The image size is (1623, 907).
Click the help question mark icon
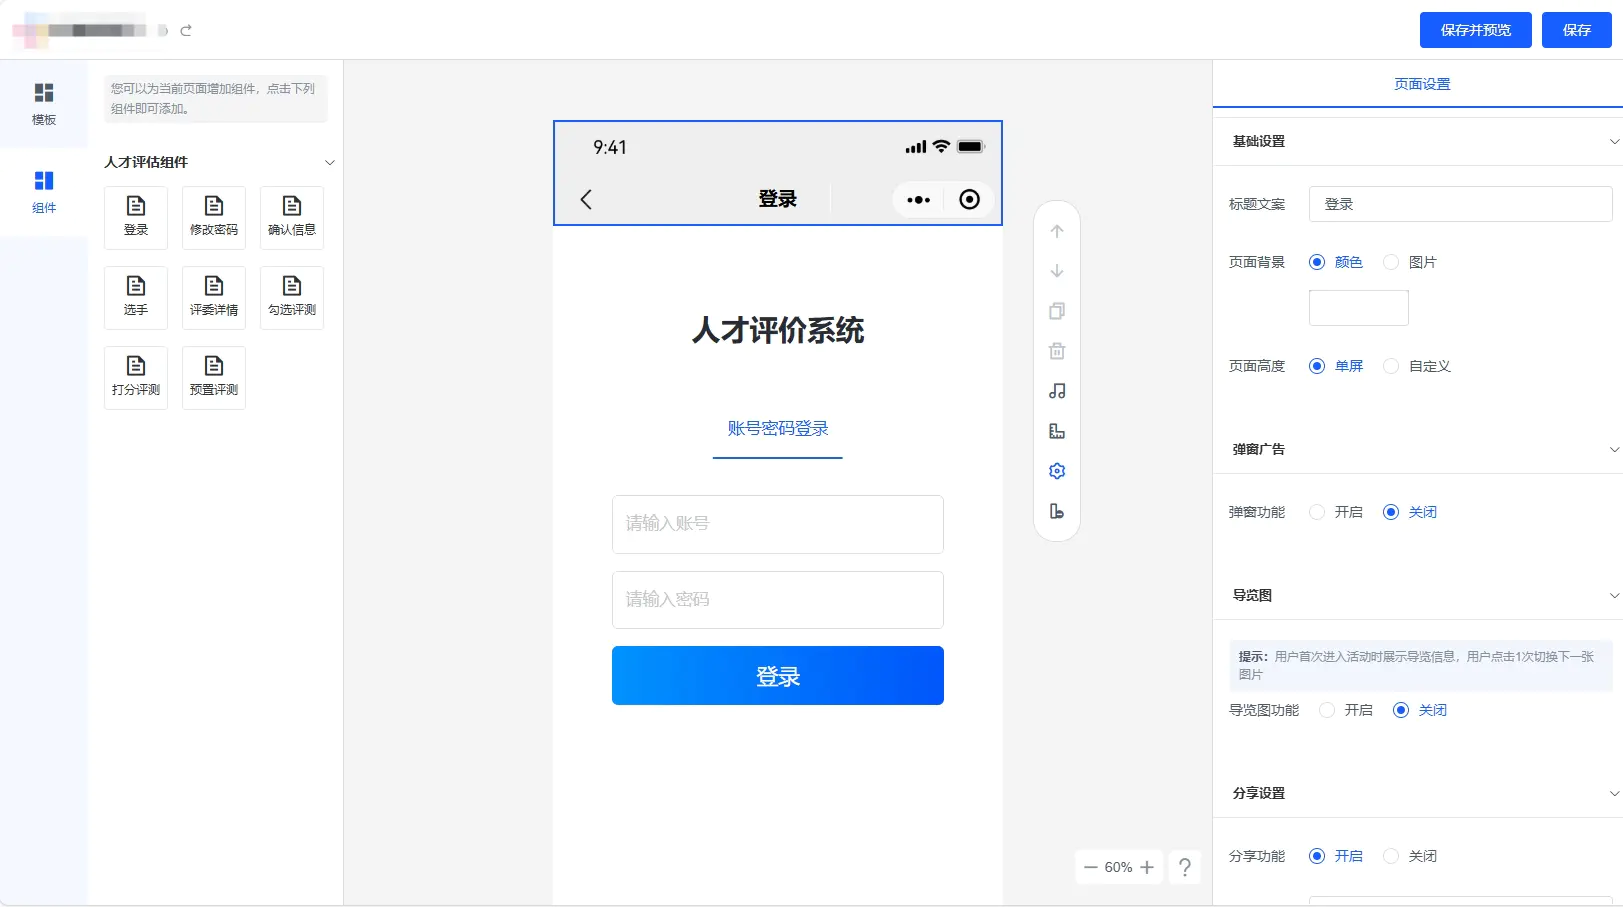[x=1185, y=867]
